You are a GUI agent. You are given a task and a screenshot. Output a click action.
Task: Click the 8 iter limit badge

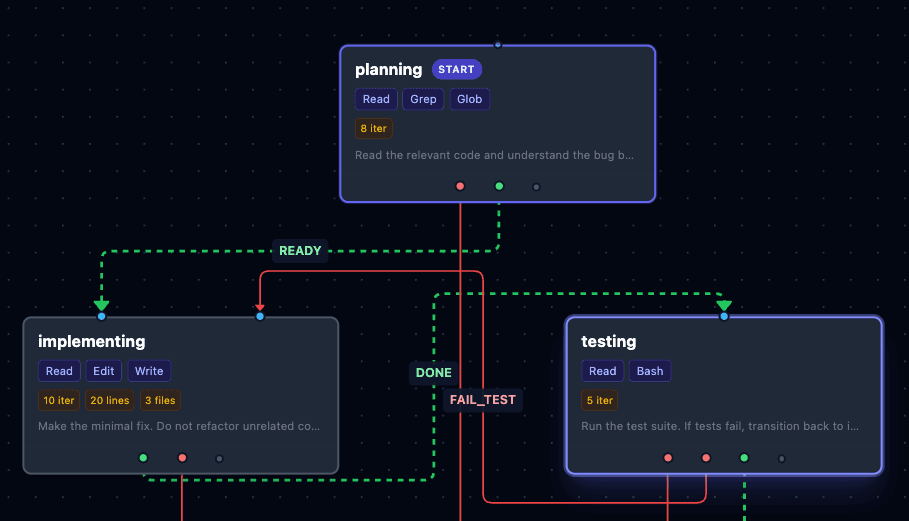coord(373,129)
